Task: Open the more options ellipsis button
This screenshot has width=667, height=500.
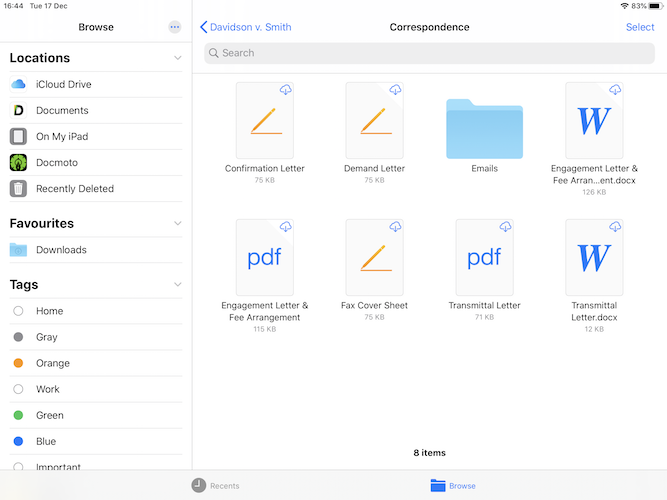Action: point(175,27)
